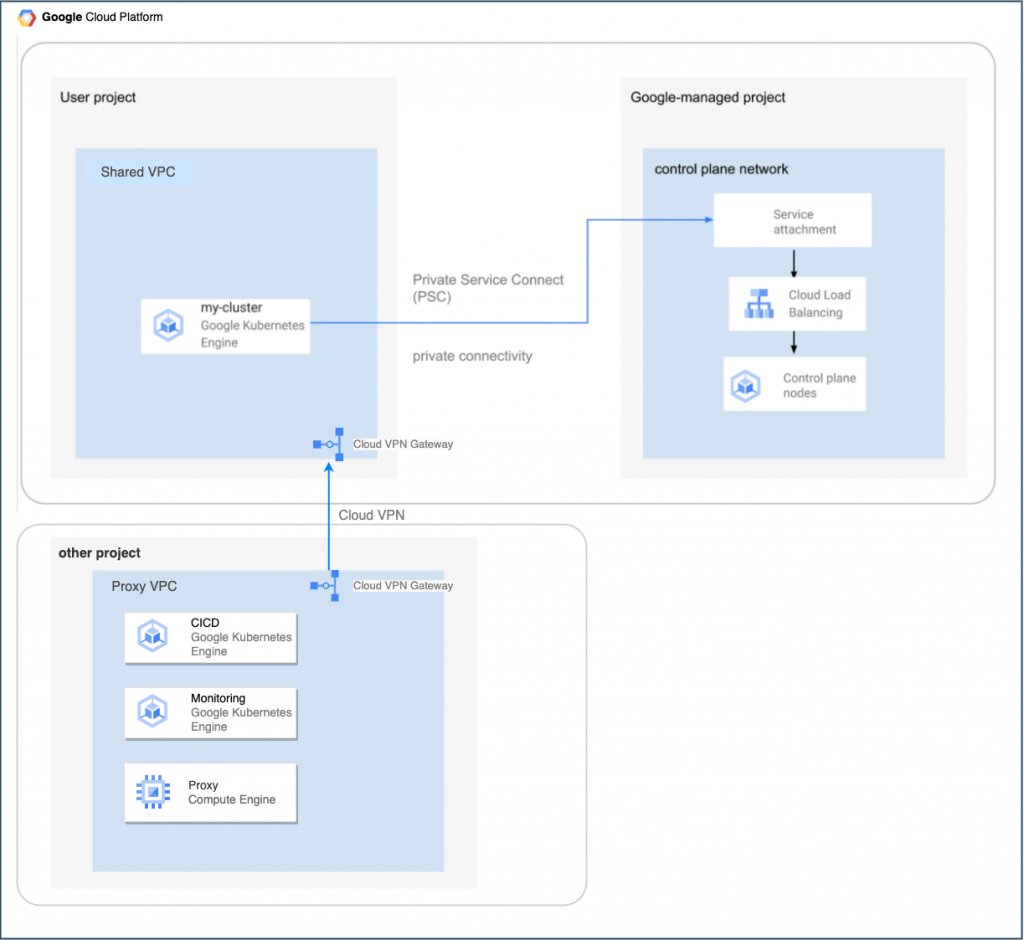Click the Google Cloud Platform hexagon logo

coord(27,18)
